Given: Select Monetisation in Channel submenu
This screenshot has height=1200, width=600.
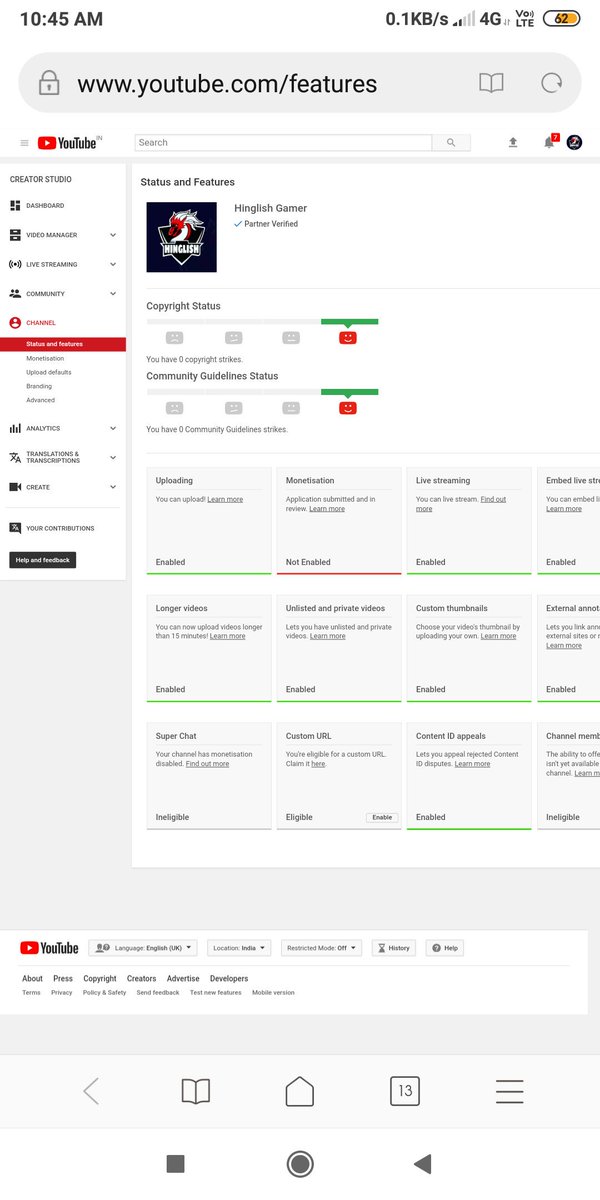Looking at the screenshot, I should tap(45, 358).
